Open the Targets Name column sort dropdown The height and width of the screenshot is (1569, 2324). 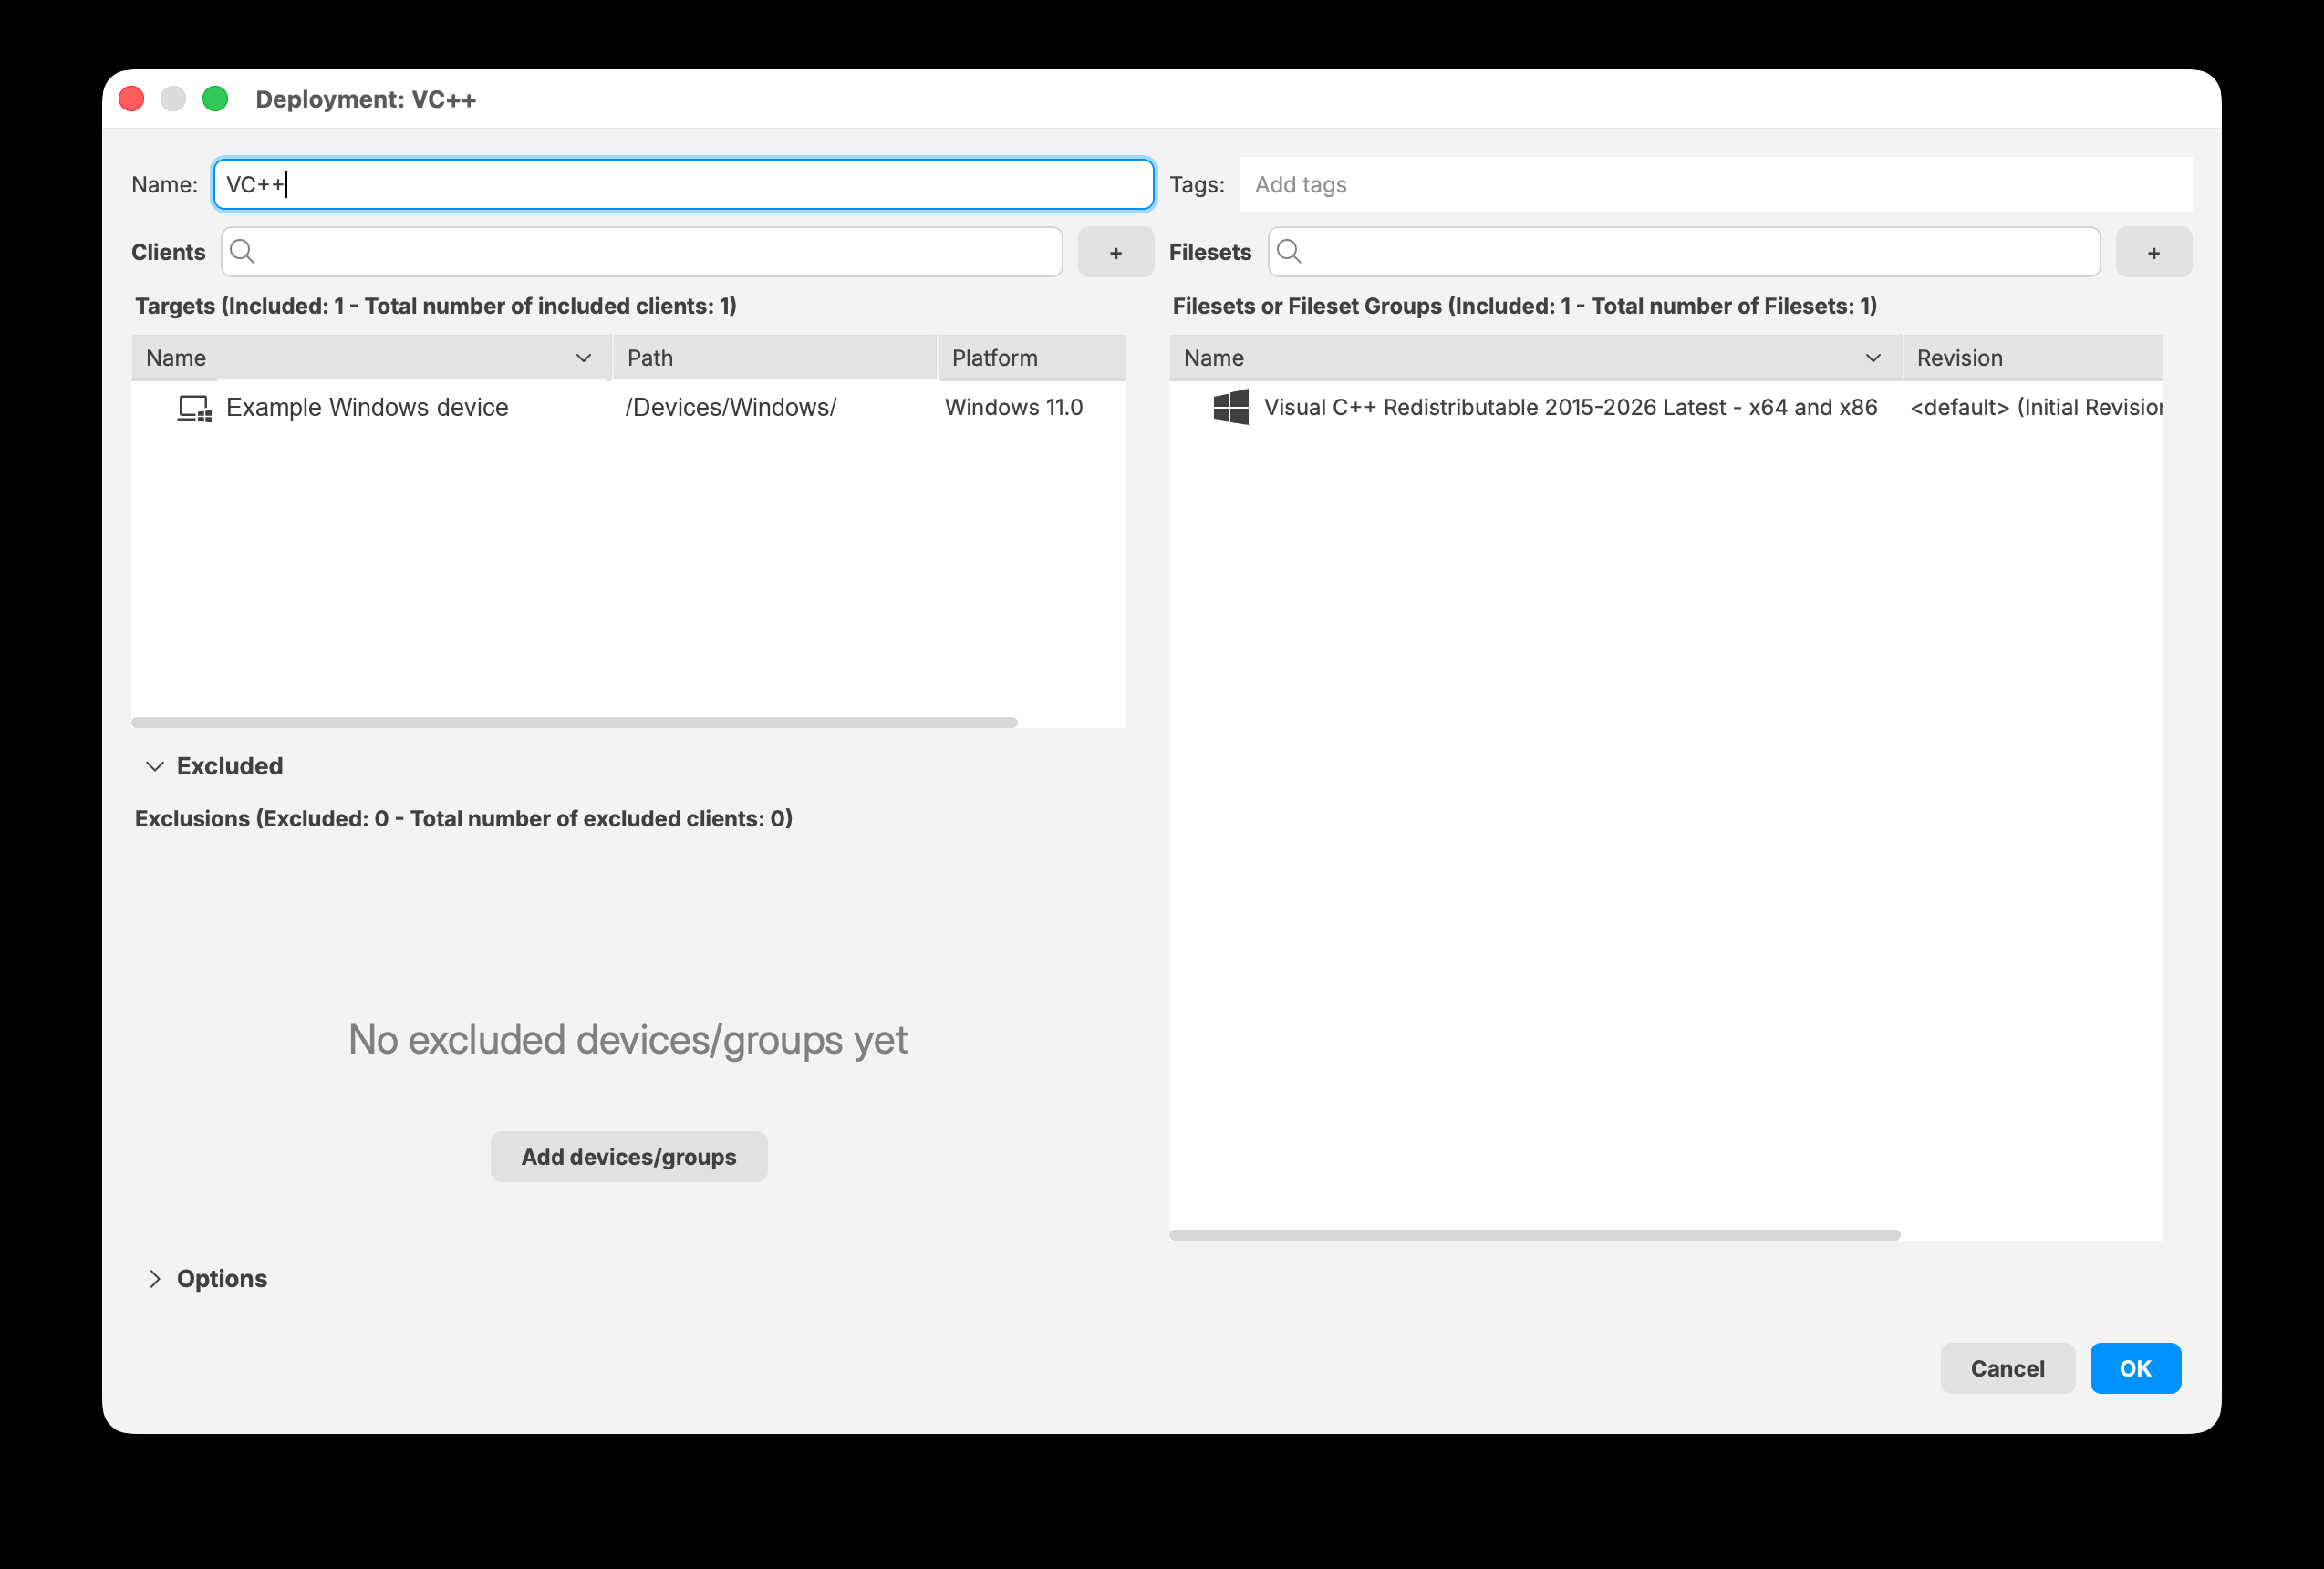(x=584, y=358)
